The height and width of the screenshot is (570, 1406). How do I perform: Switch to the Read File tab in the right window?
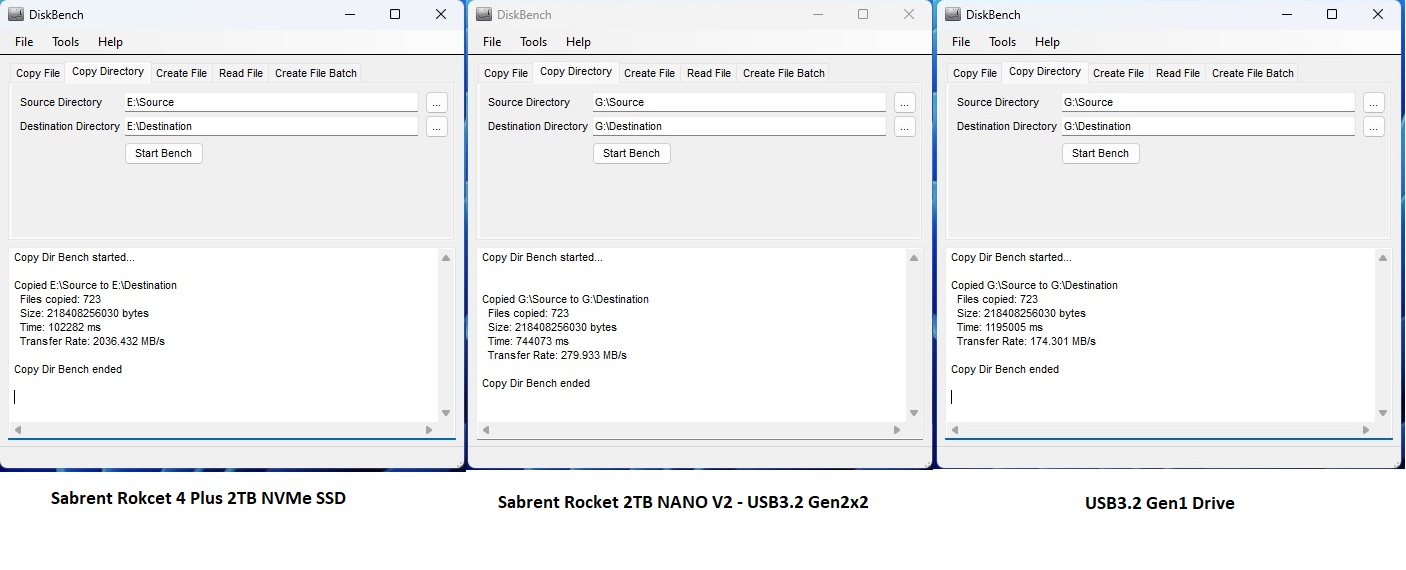(x=1178, y=73)
